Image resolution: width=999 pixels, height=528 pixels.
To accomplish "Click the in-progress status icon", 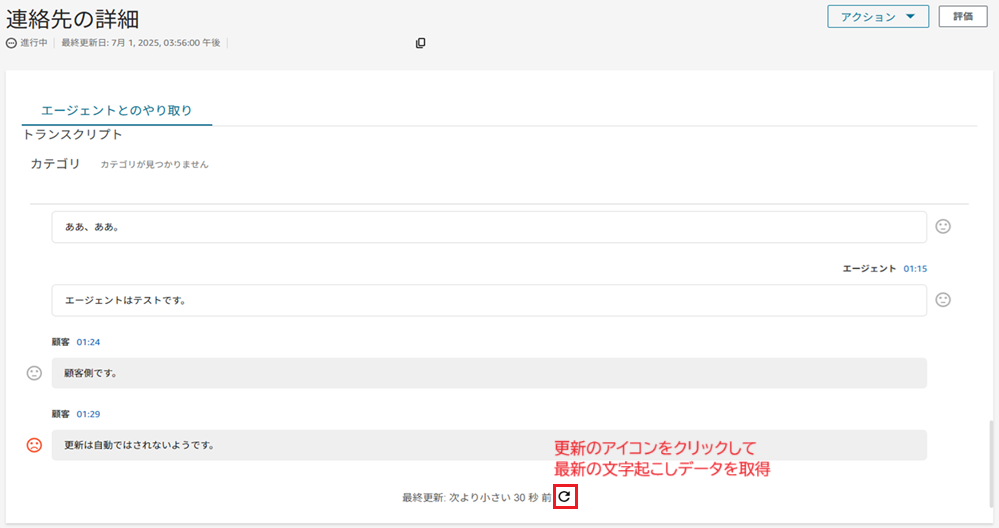I will [11, 43].
